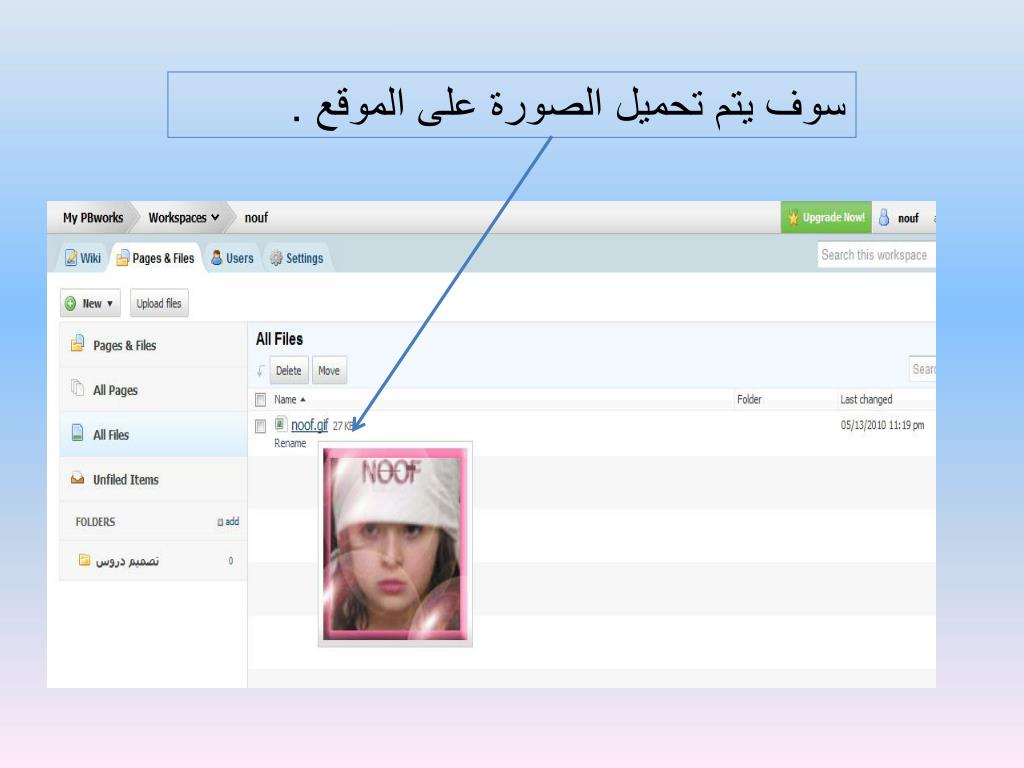Click the files search field in All Files
1024x768 pixels.
(922, 370)
